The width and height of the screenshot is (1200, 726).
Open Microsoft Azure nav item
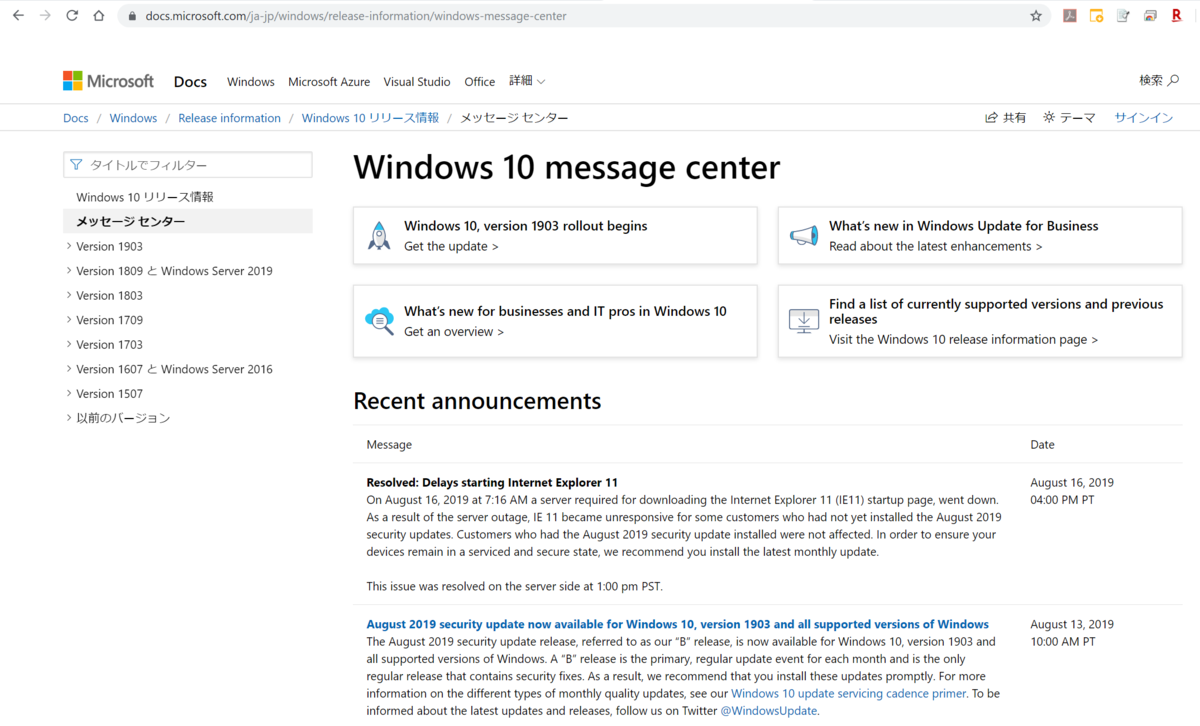[329, 82]
